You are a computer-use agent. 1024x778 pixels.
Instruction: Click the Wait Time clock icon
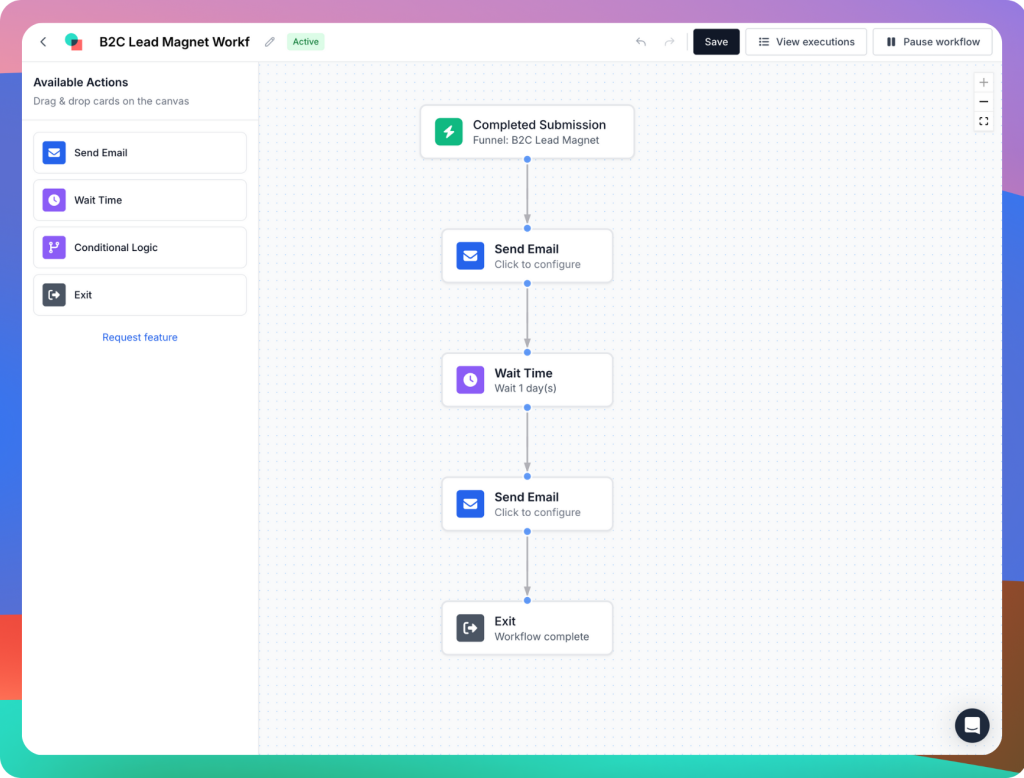click(53, 200)
